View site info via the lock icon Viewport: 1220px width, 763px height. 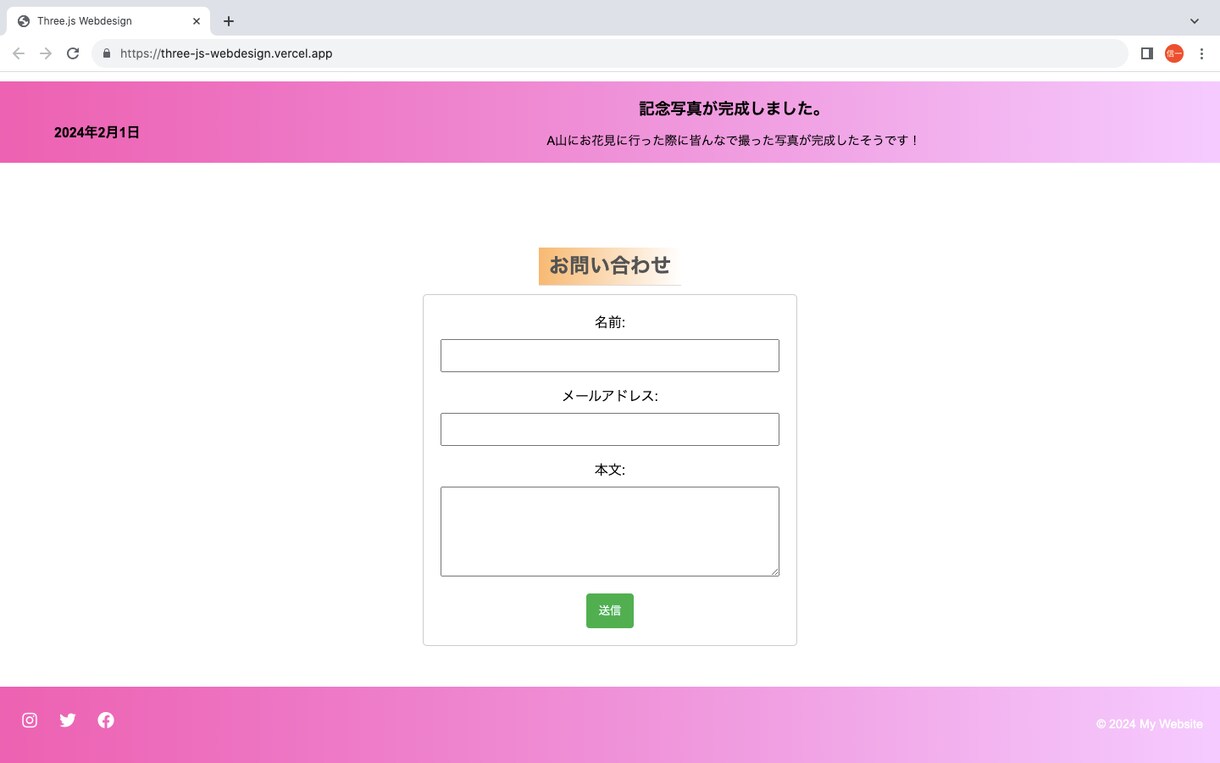pos(107,53)
